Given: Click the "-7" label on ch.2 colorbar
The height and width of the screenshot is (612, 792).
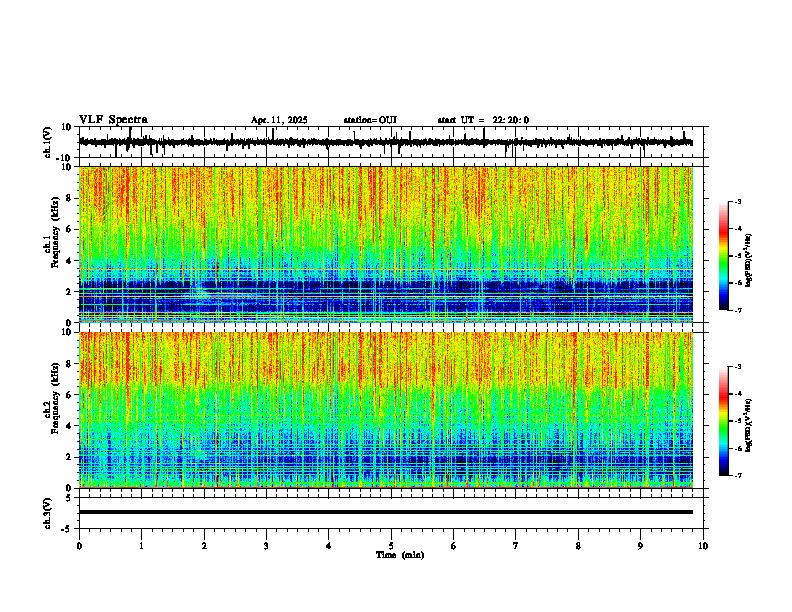Looking at the screenshot, I should 738,476.
